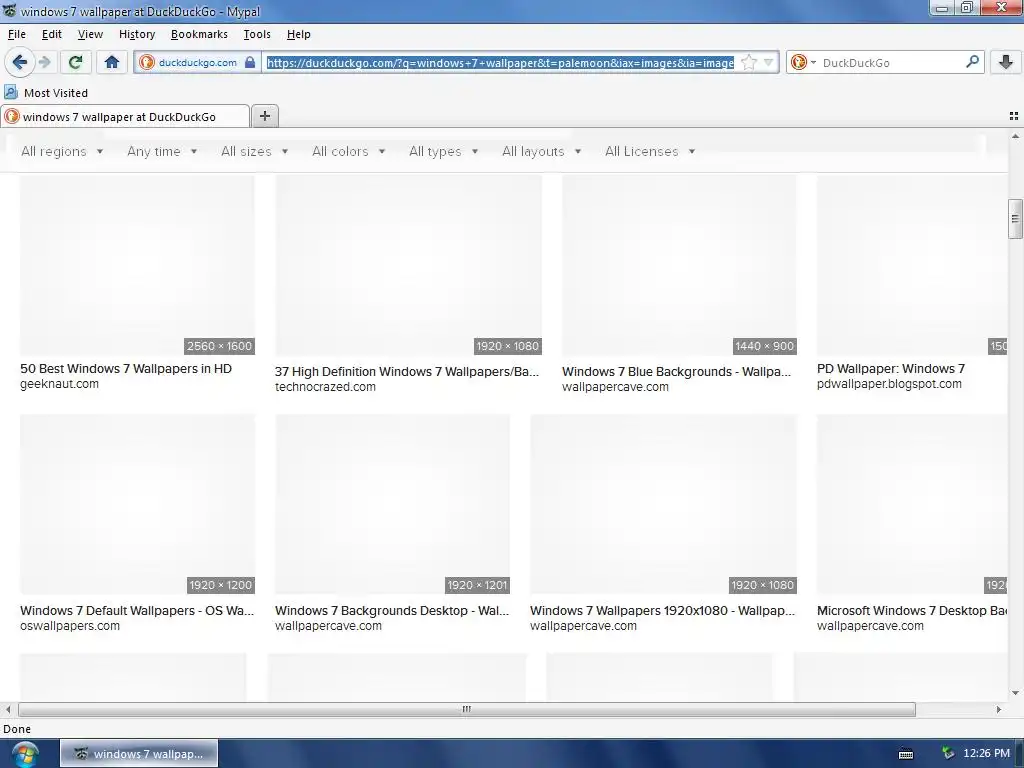The image size is (1024, 768).
Task: Reload the page with the refresh icon
Action: click(75, 63)
